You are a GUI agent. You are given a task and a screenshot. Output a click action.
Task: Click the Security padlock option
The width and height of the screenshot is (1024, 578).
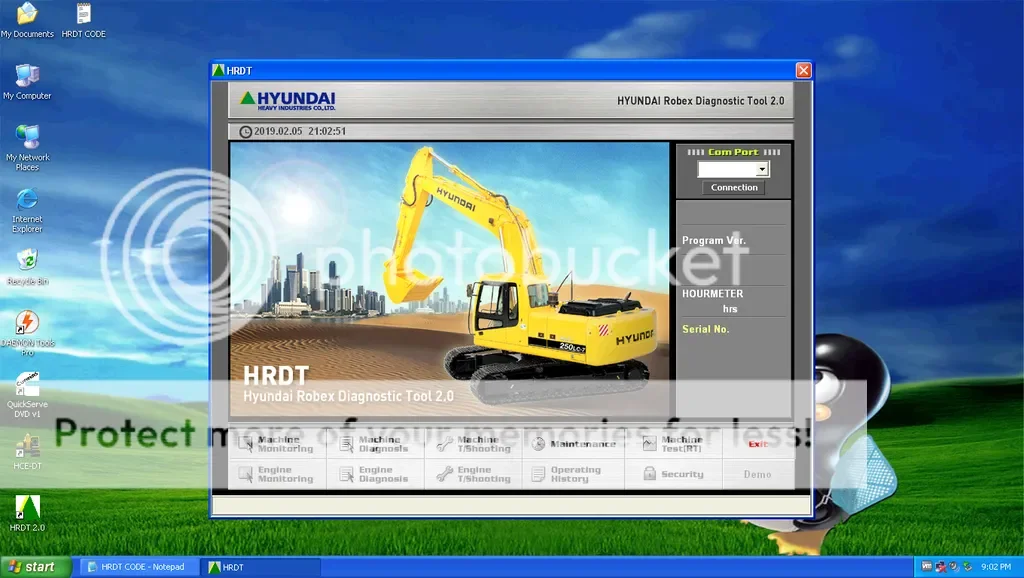click(673, 474)
